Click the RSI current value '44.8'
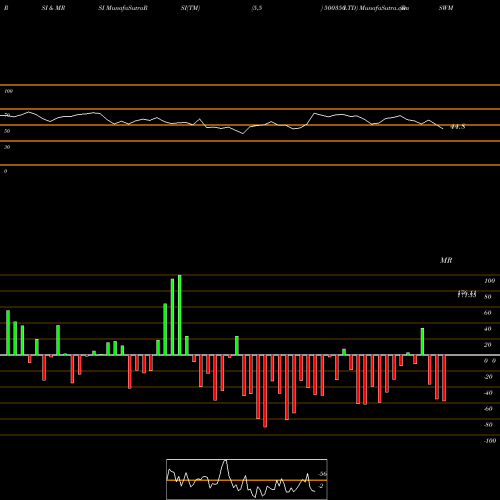The height and width of the screenshot is (500, 500). (x=457, y=127)
